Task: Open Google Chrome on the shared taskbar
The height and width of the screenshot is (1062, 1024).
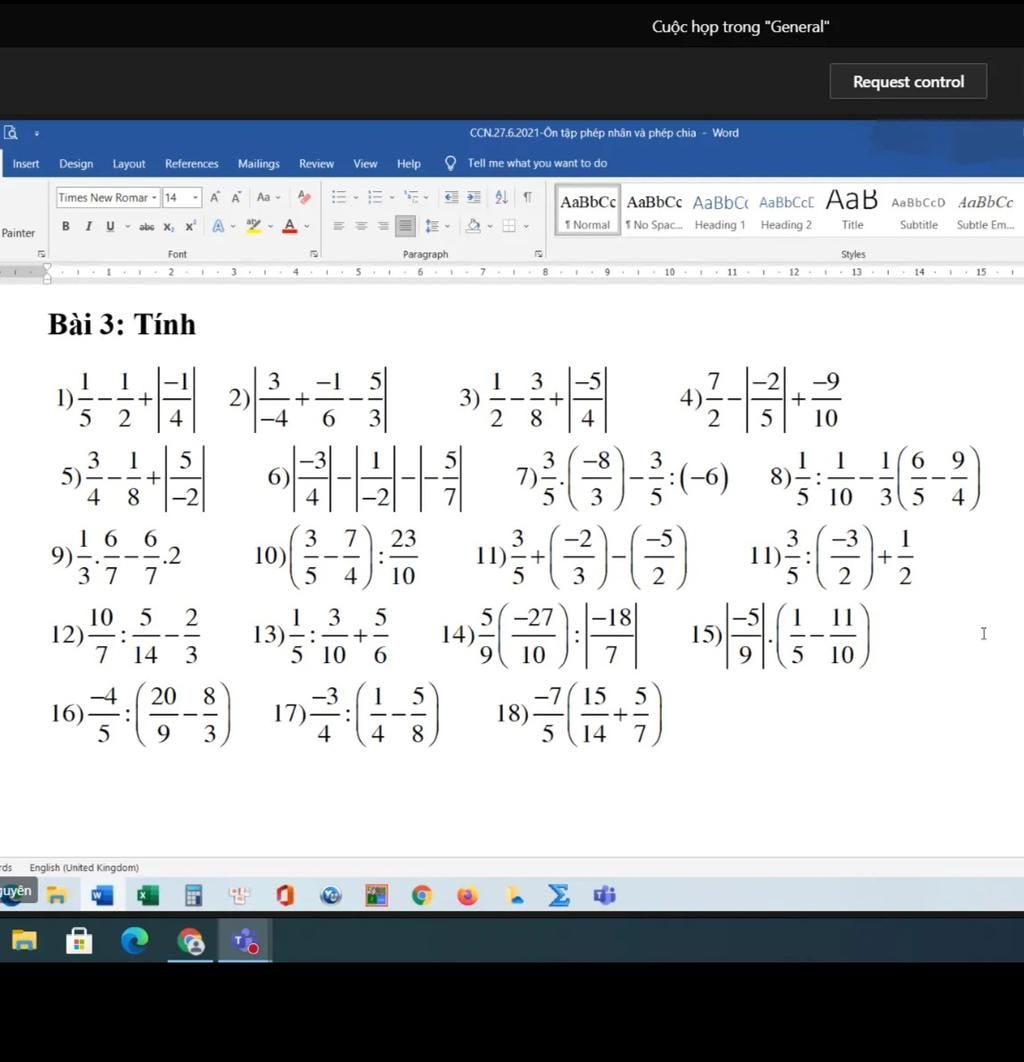Action: pos(421,895)
